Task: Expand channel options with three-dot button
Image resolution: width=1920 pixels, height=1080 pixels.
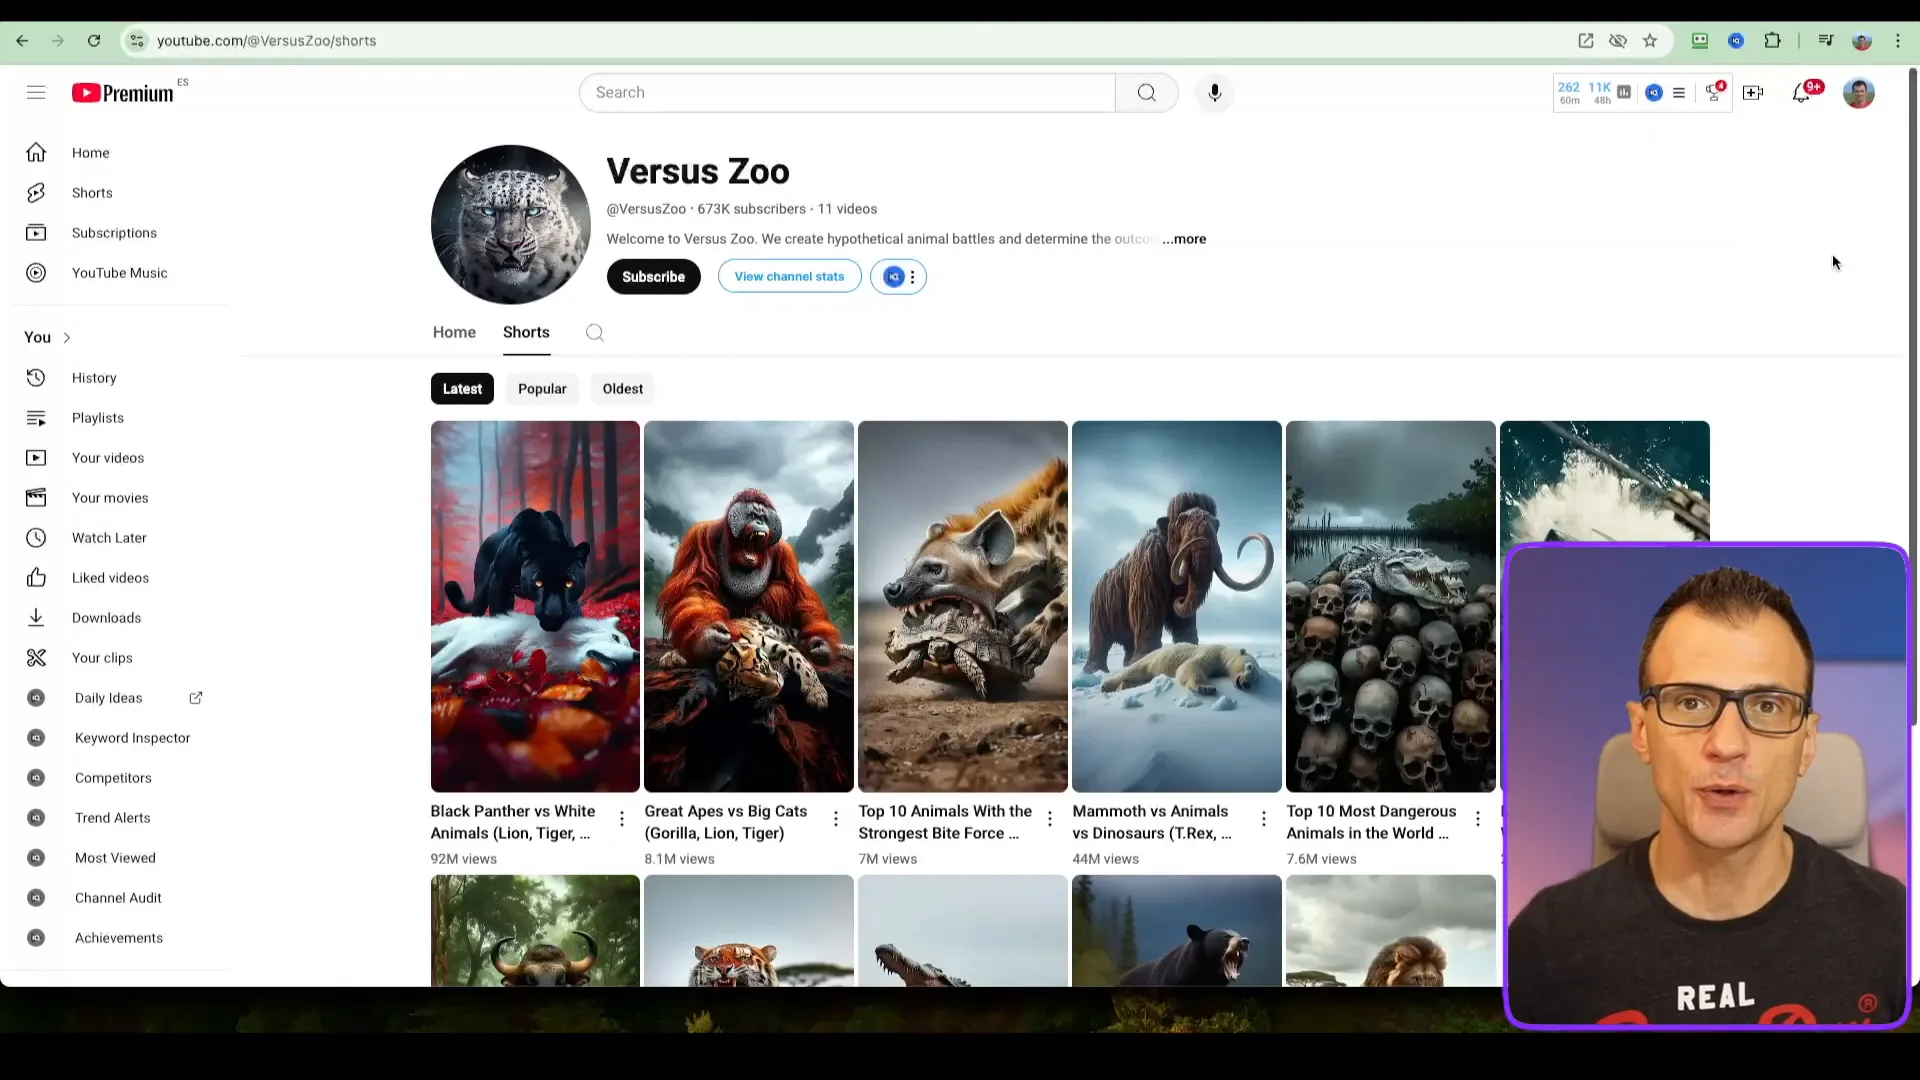Action: click(914, 277)
